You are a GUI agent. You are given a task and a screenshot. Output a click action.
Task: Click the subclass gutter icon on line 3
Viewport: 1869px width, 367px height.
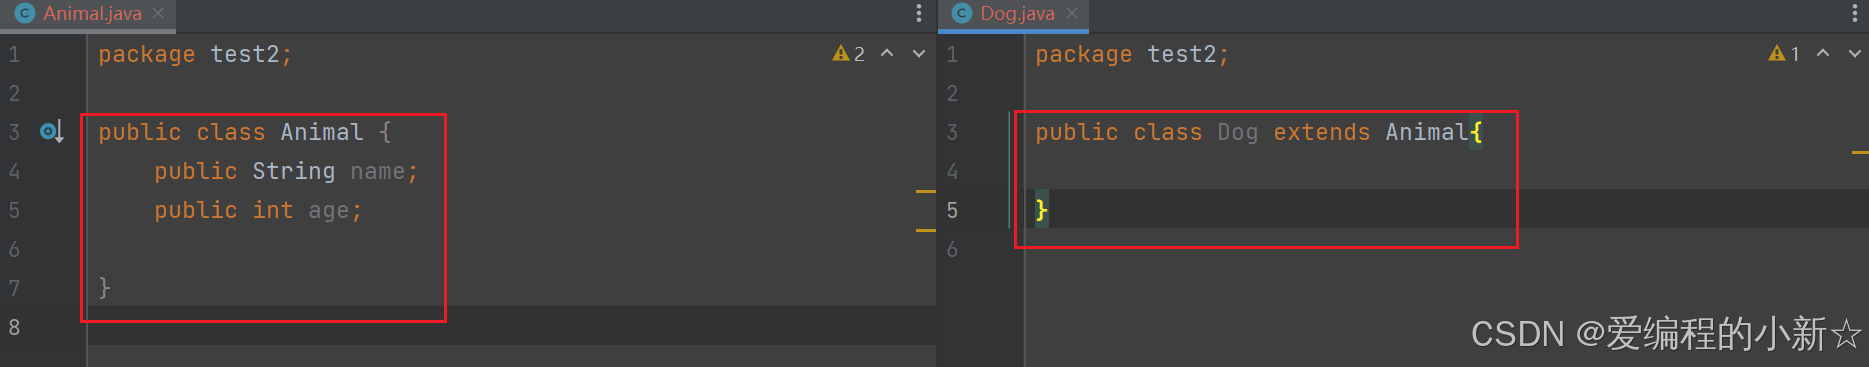click(x=52, y=132)
